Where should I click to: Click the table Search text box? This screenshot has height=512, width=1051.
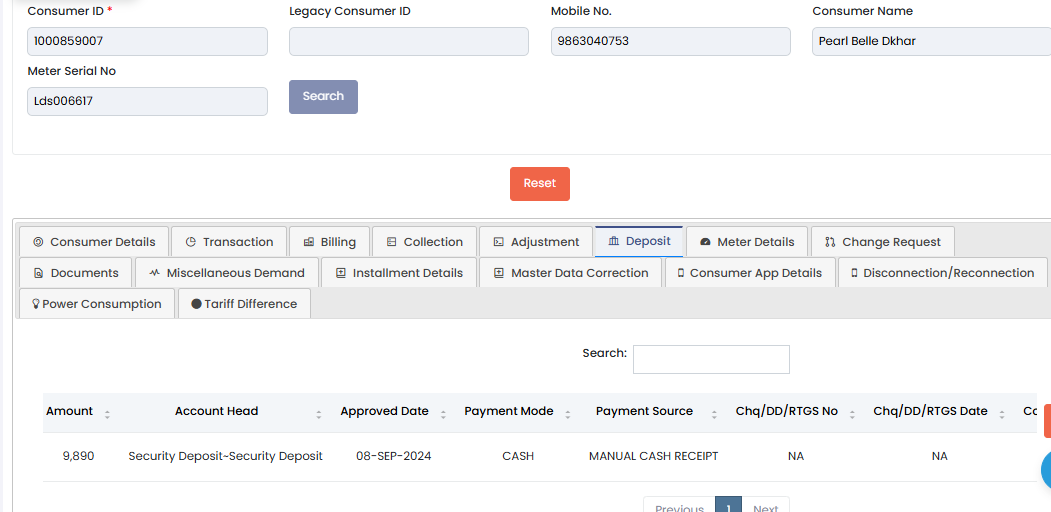coord(711,359)
